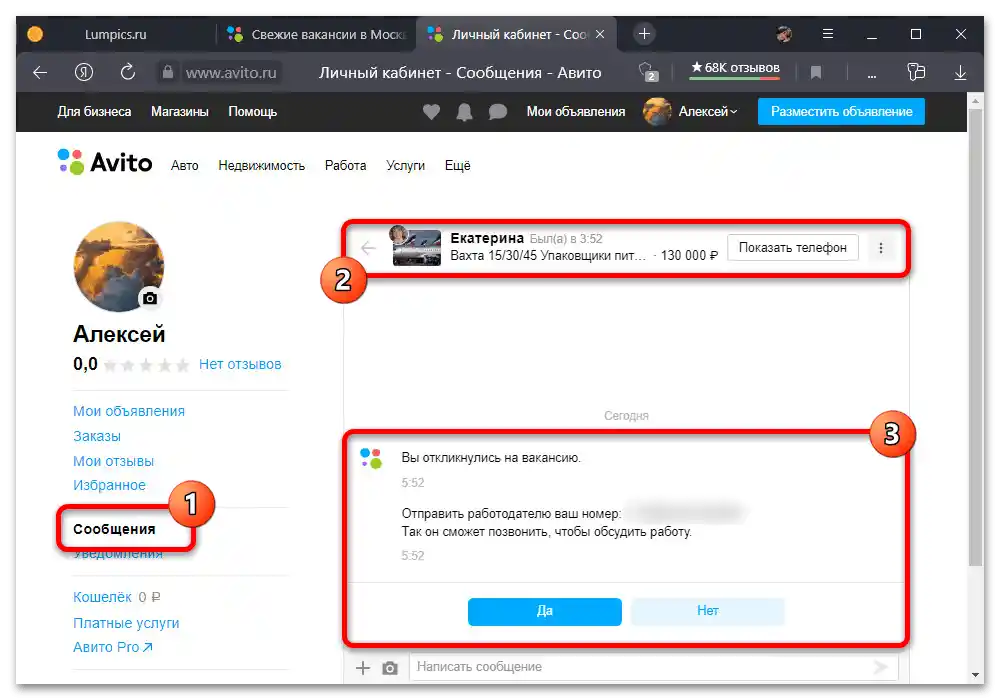
Task: Open the Ещё categories menu
Action: click(x=457, y=166)
